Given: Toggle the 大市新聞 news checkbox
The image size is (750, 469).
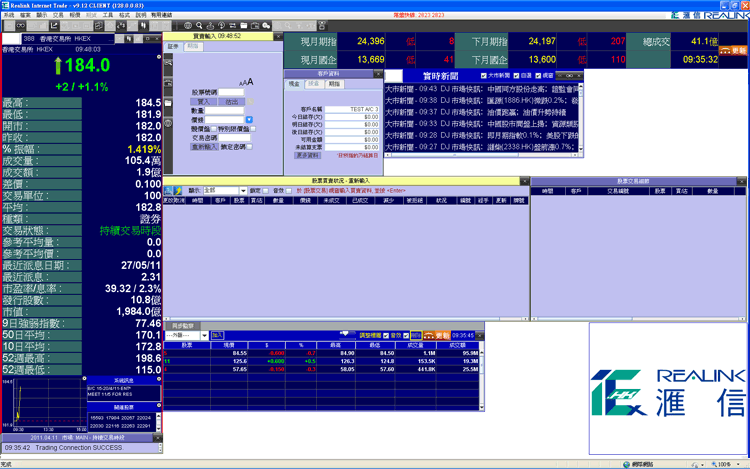Looking at the screenshot, I should [485, 75].
